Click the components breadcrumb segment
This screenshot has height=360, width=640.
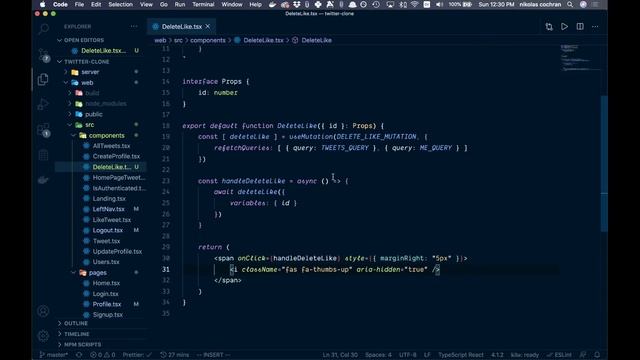pyautogui.click(x=207, y=40)
